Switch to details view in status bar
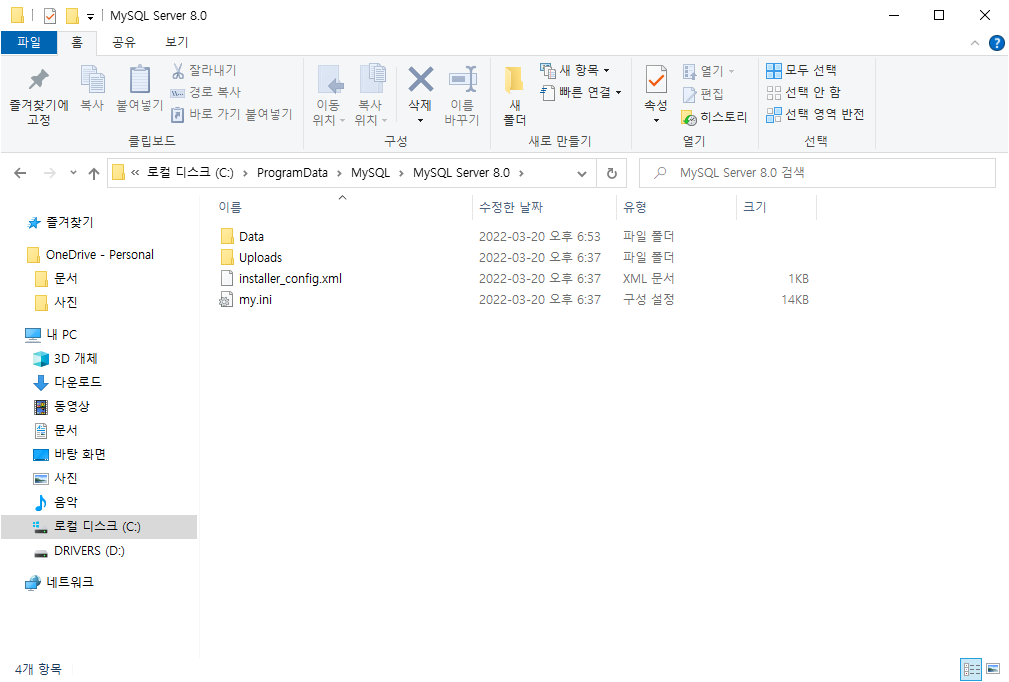 (971, 669)
